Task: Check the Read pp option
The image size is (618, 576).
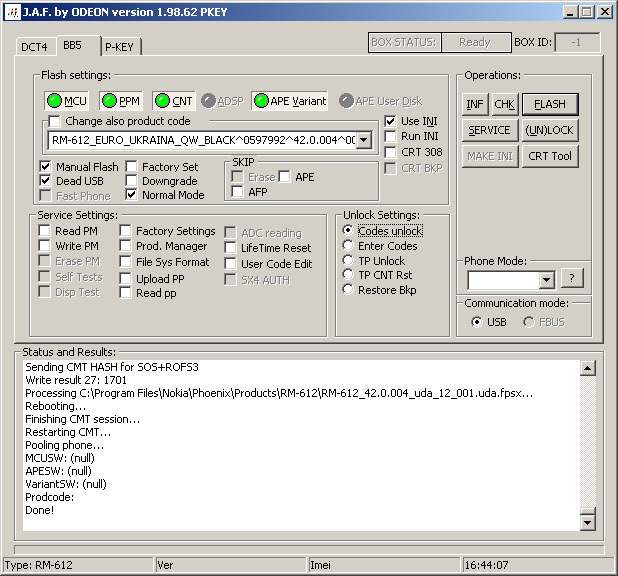Action: tap(125, 293)
